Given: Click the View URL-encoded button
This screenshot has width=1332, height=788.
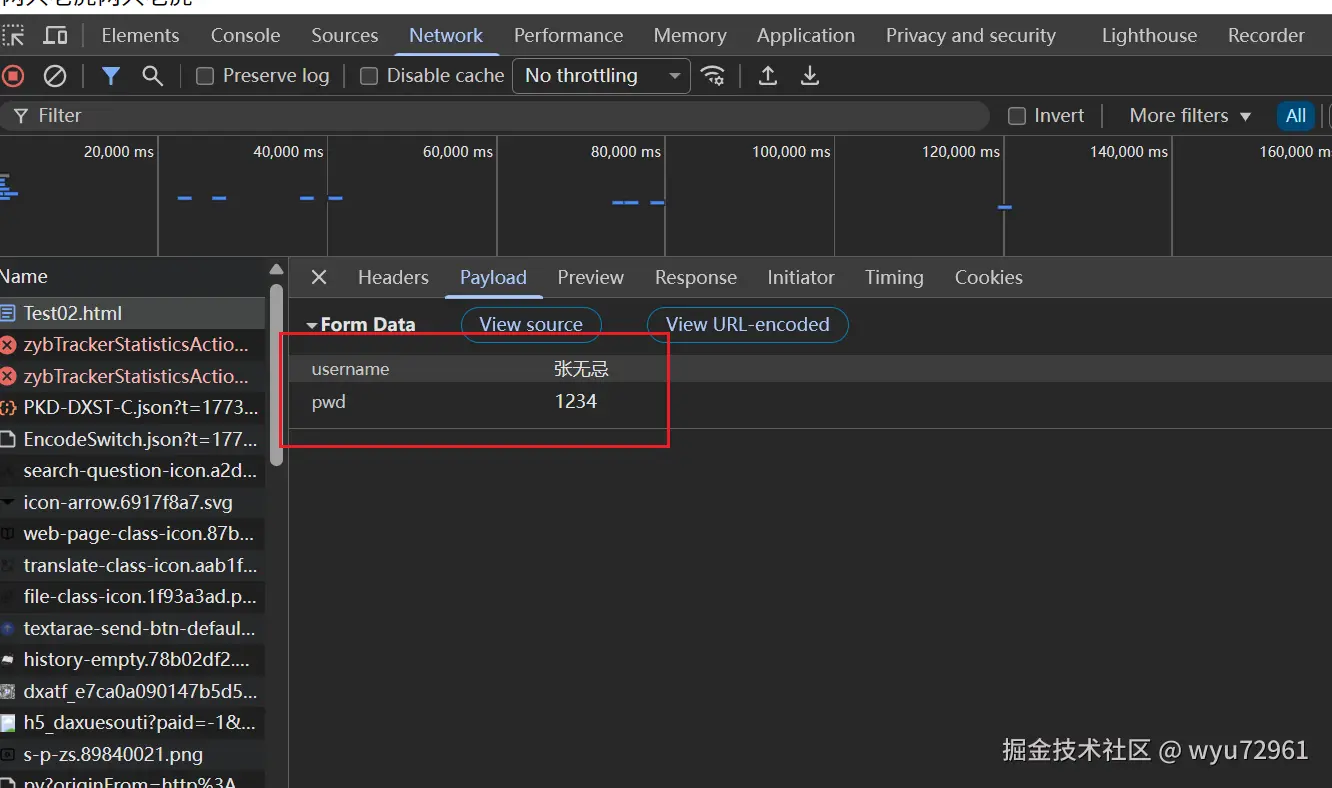Looking at the screenshot, I should click(748, 325).
